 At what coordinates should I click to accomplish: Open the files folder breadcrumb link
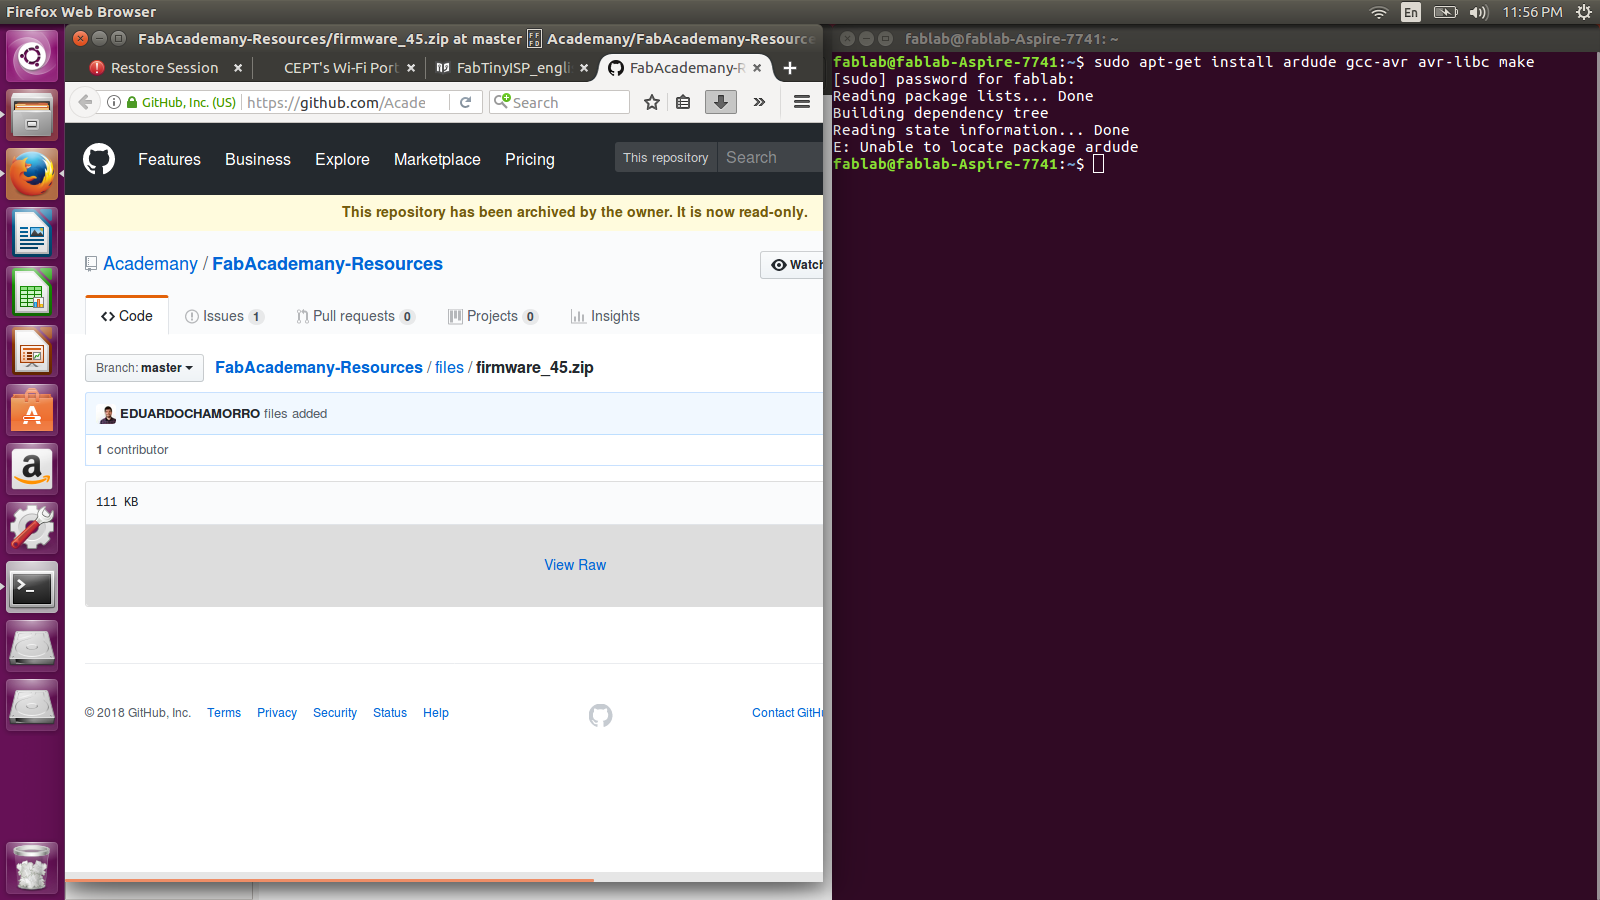point(449,368)
